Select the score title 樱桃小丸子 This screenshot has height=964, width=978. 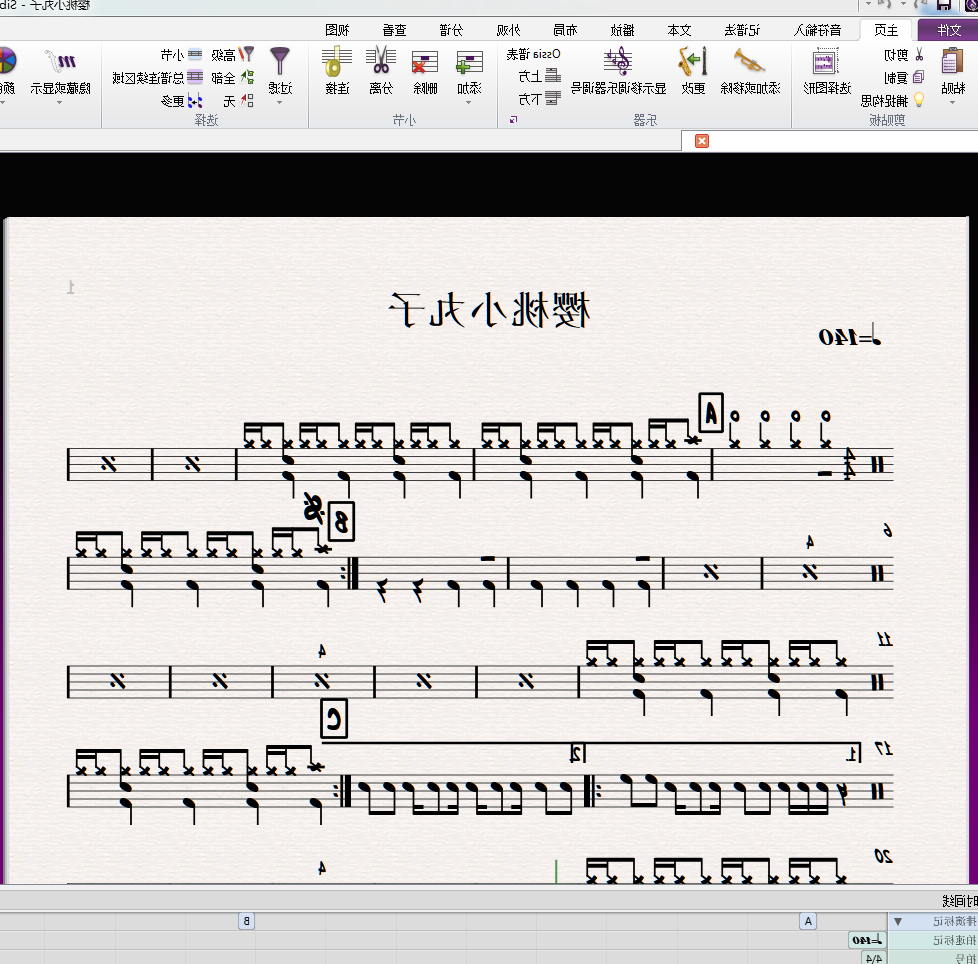click(489, 310)
